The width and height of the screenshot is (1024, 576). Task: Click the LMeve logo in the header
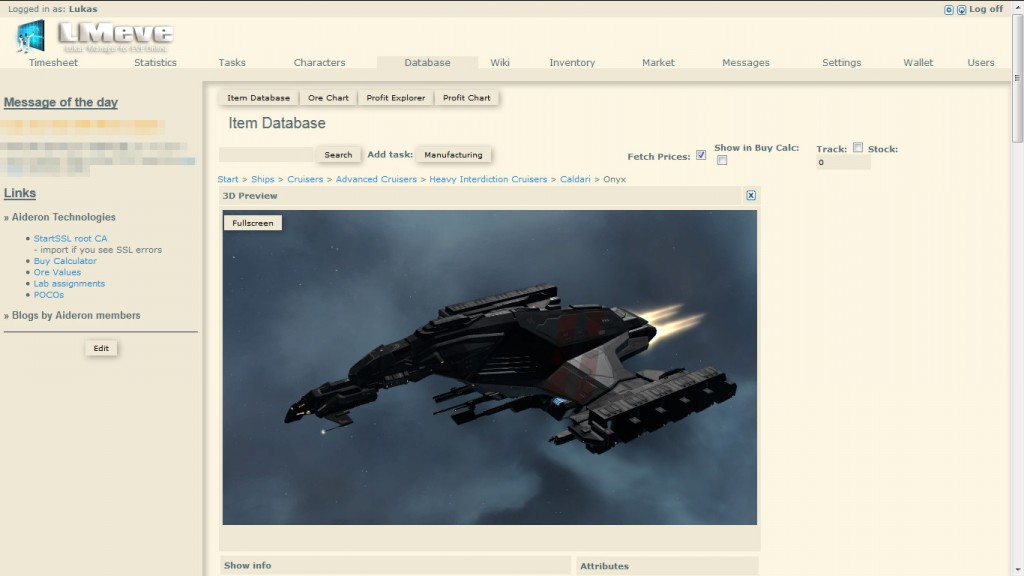pos(95,37)
